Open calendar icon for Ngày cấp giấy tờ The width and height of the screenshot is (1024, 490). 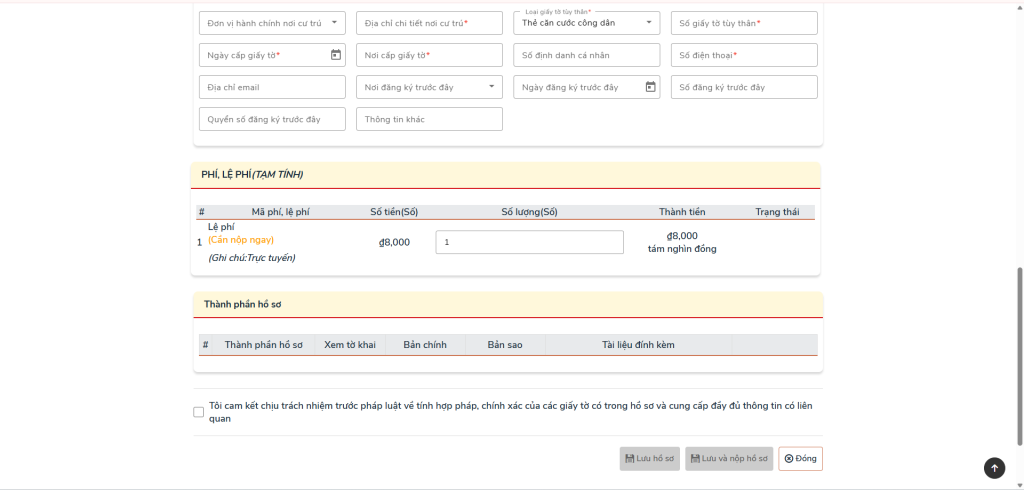click(x=336, y=55)
